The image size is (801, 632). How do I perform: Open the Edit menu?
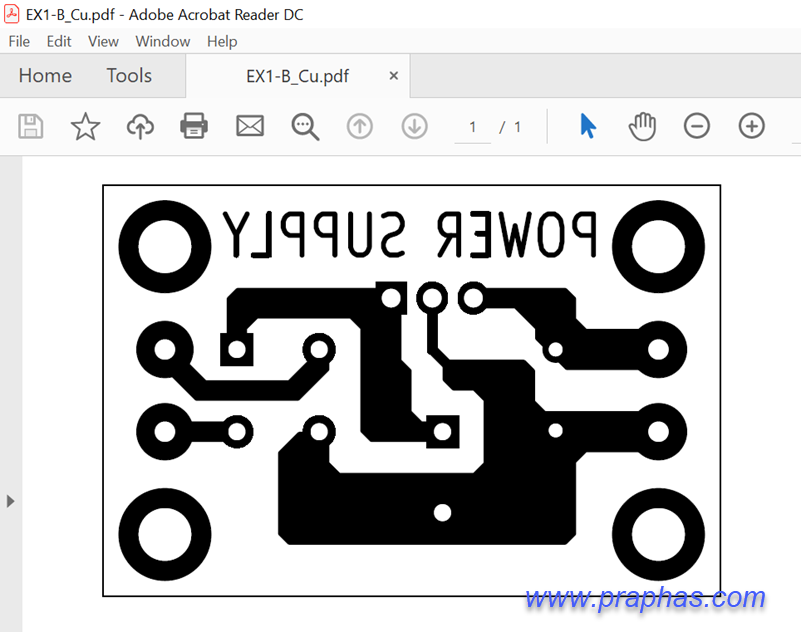(x=59, y=41)
